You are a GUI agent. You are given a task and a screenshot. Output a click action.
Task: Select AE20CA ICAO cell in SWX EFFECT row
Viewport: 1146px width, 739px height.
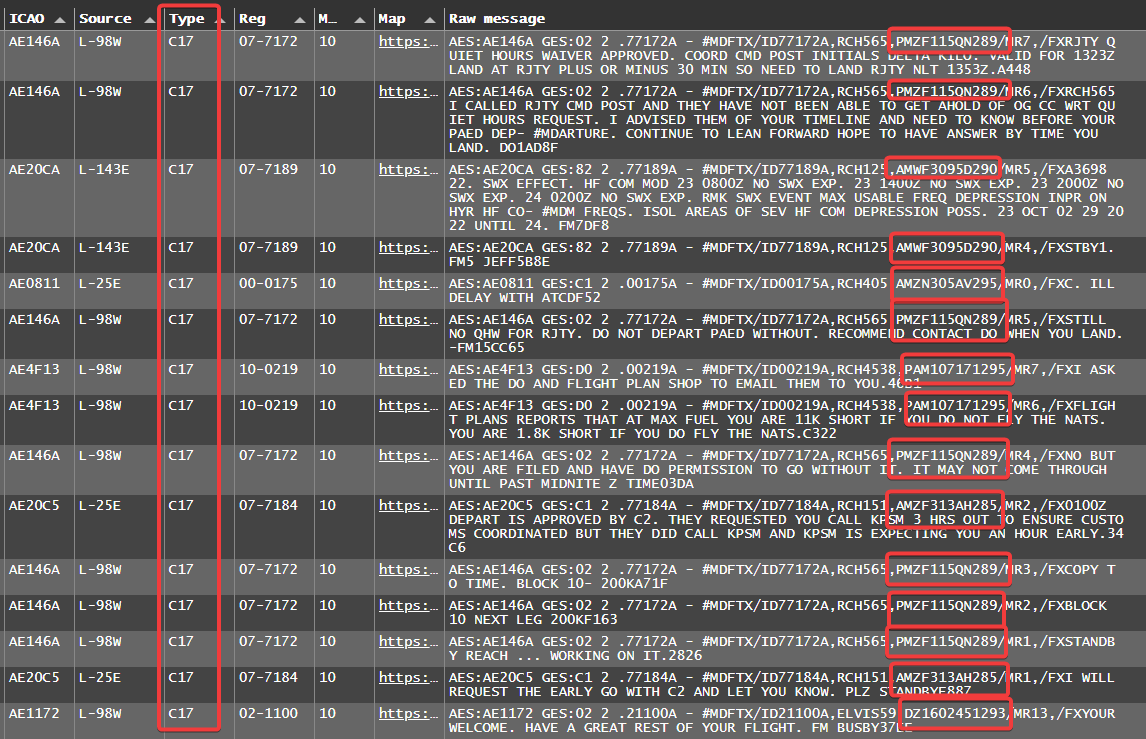34,169
